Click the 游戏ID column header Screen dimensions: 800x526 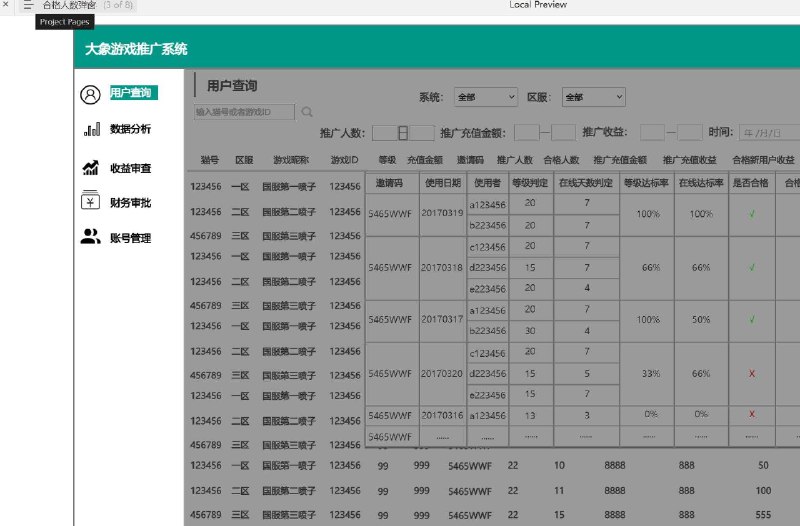coord(344,160)
